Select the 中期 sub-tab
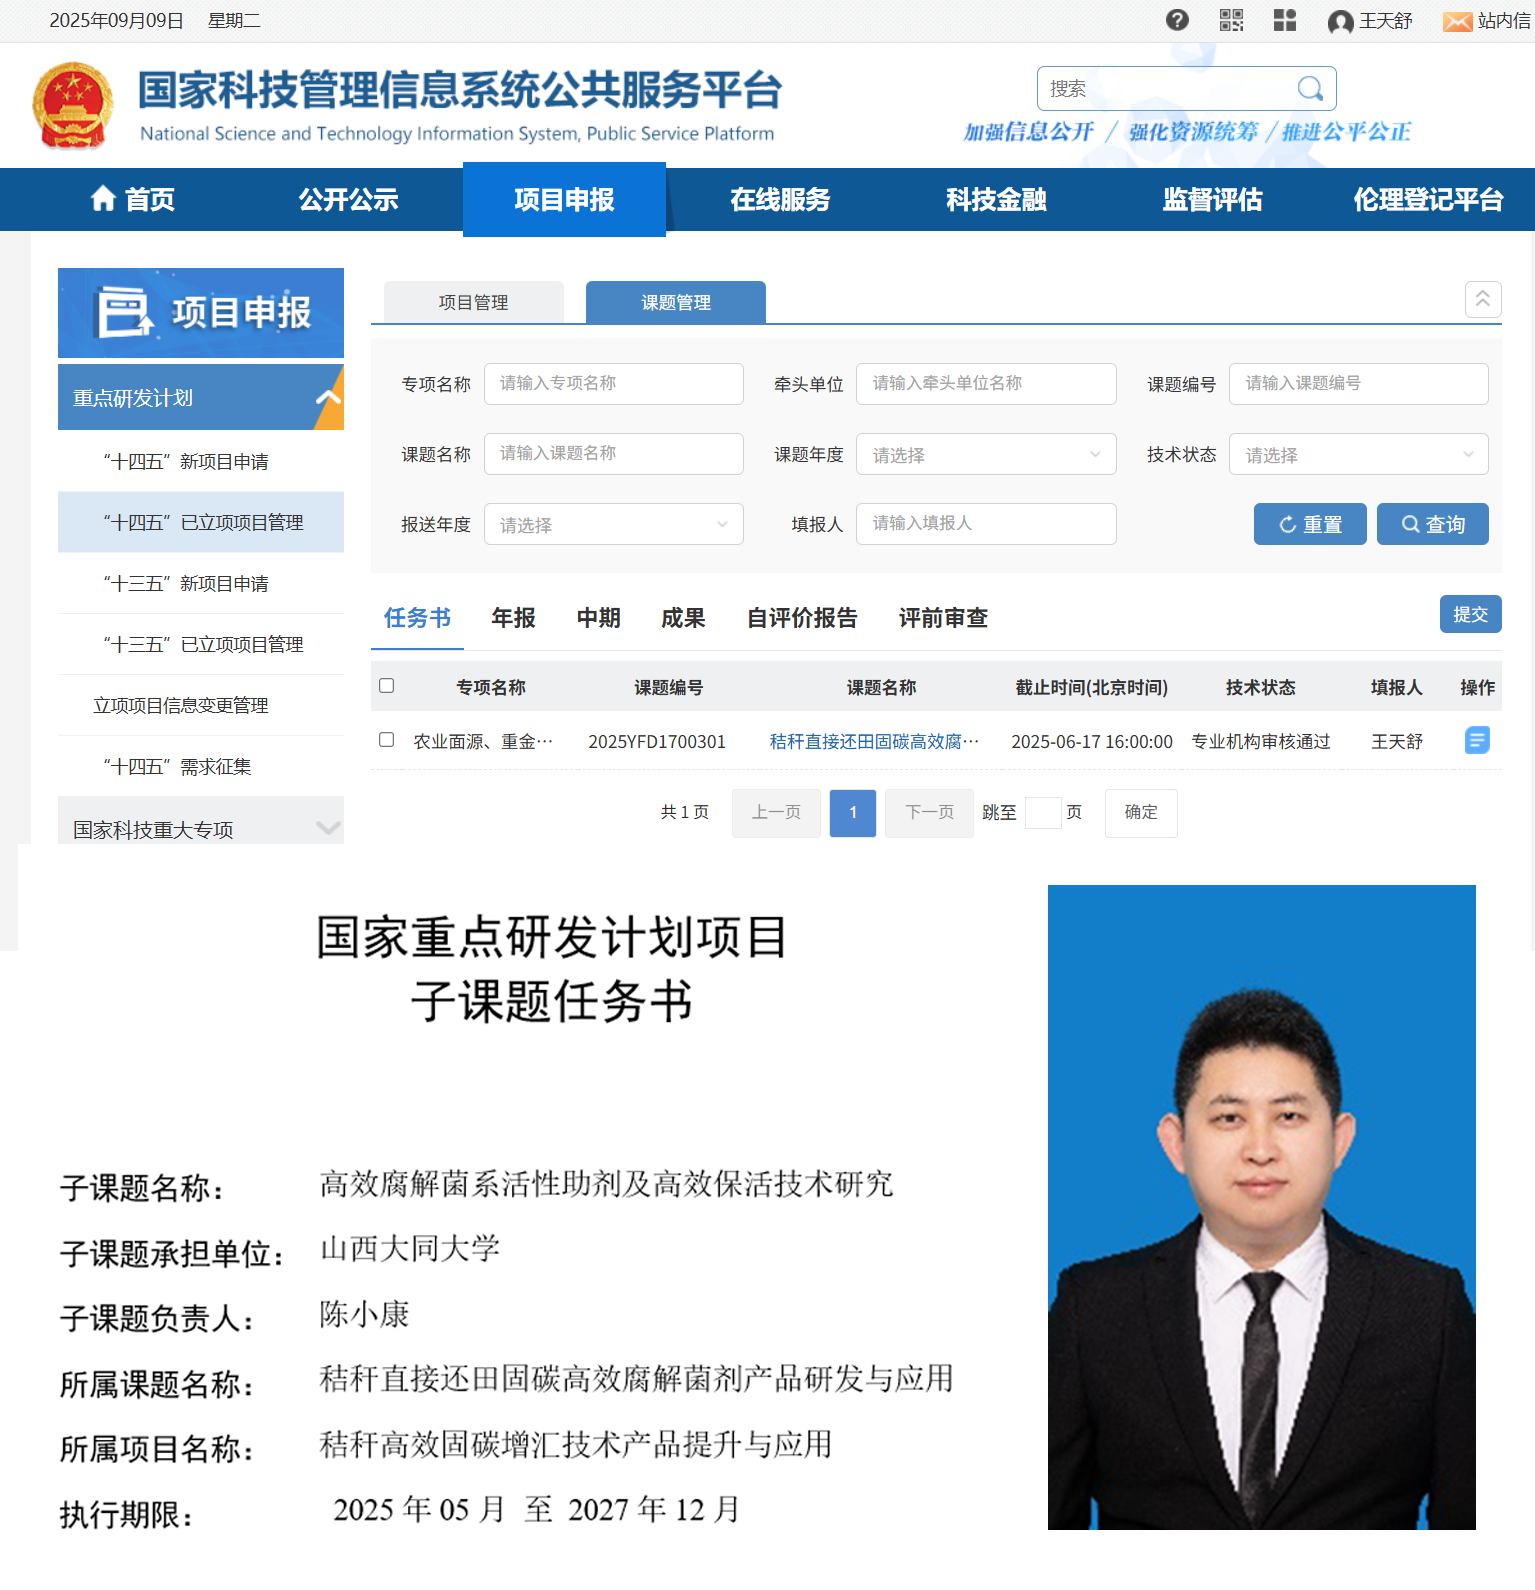 click(x=599, y=618)
